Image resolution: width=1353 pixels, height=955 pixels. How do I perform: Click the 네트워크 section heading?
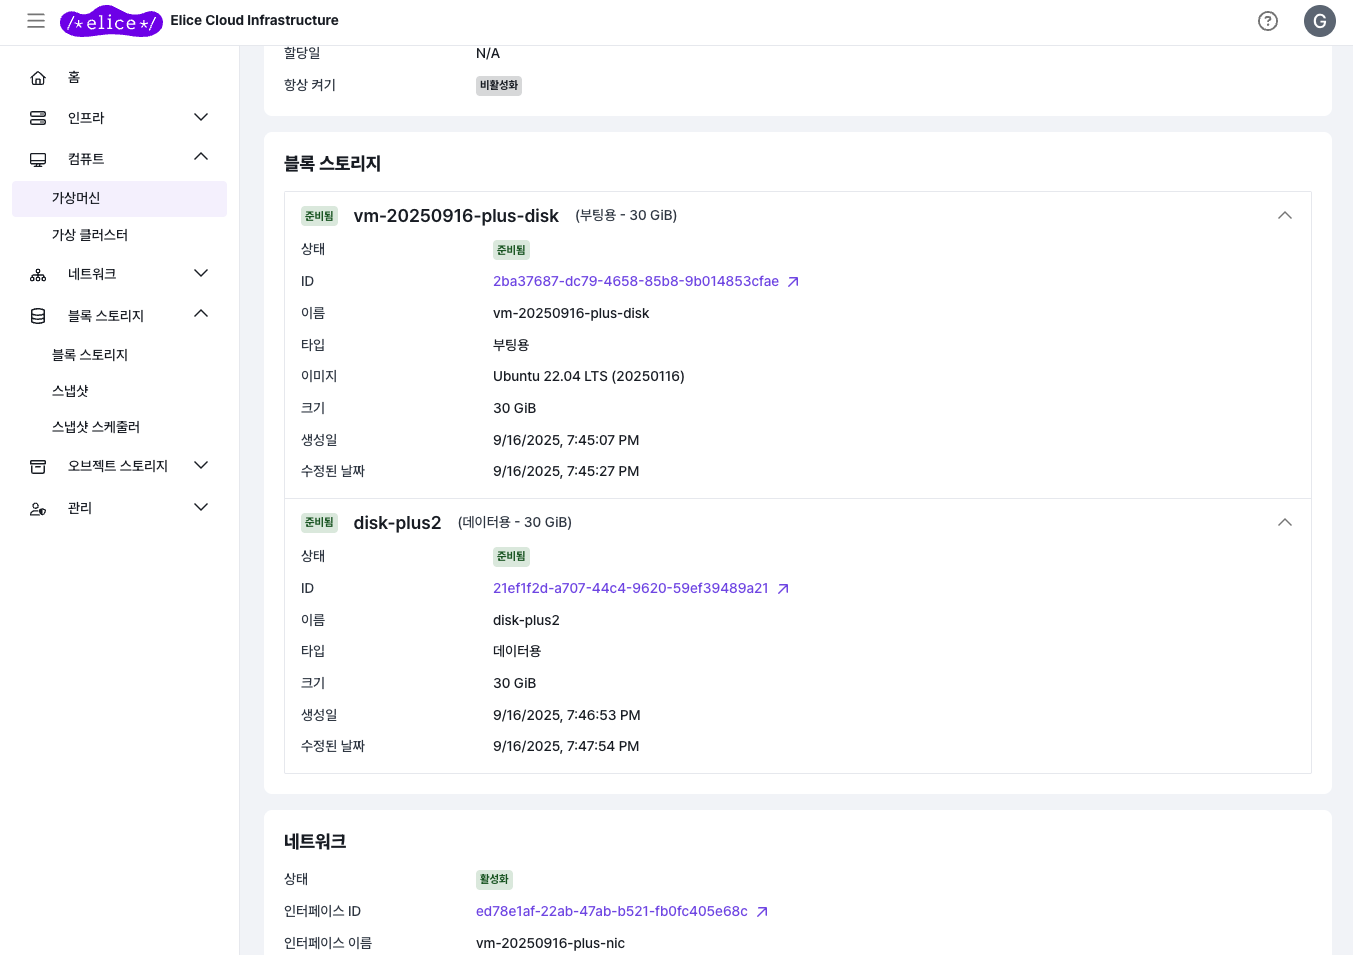(x=315, y=842)
